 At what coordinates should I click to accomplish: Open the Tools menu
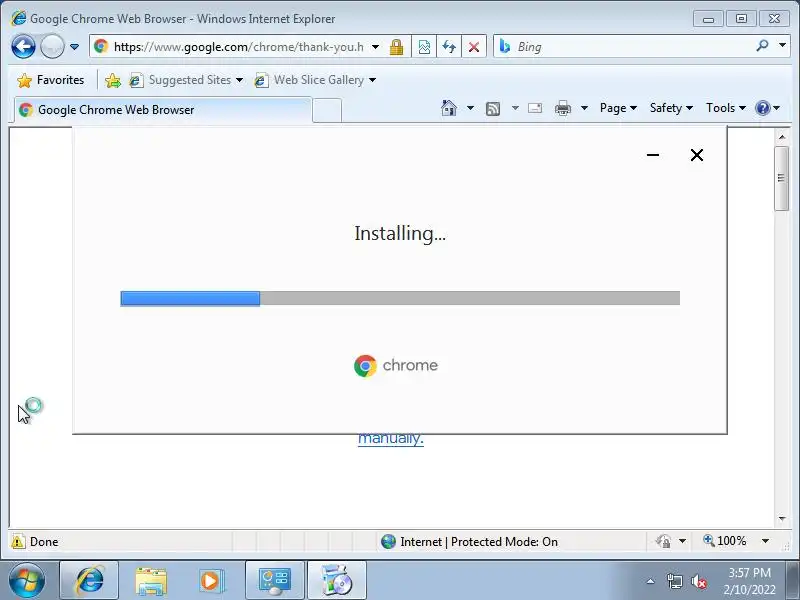726,108
